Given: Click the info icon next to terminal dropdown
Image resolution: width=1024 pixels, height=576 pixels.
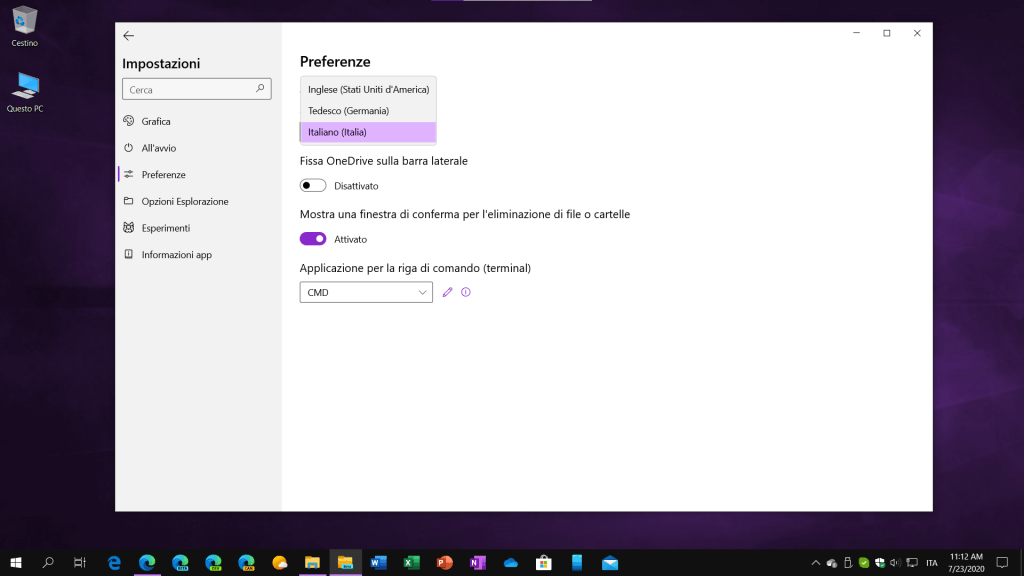Looking at the screenshot, I should (x=466, y=292).
